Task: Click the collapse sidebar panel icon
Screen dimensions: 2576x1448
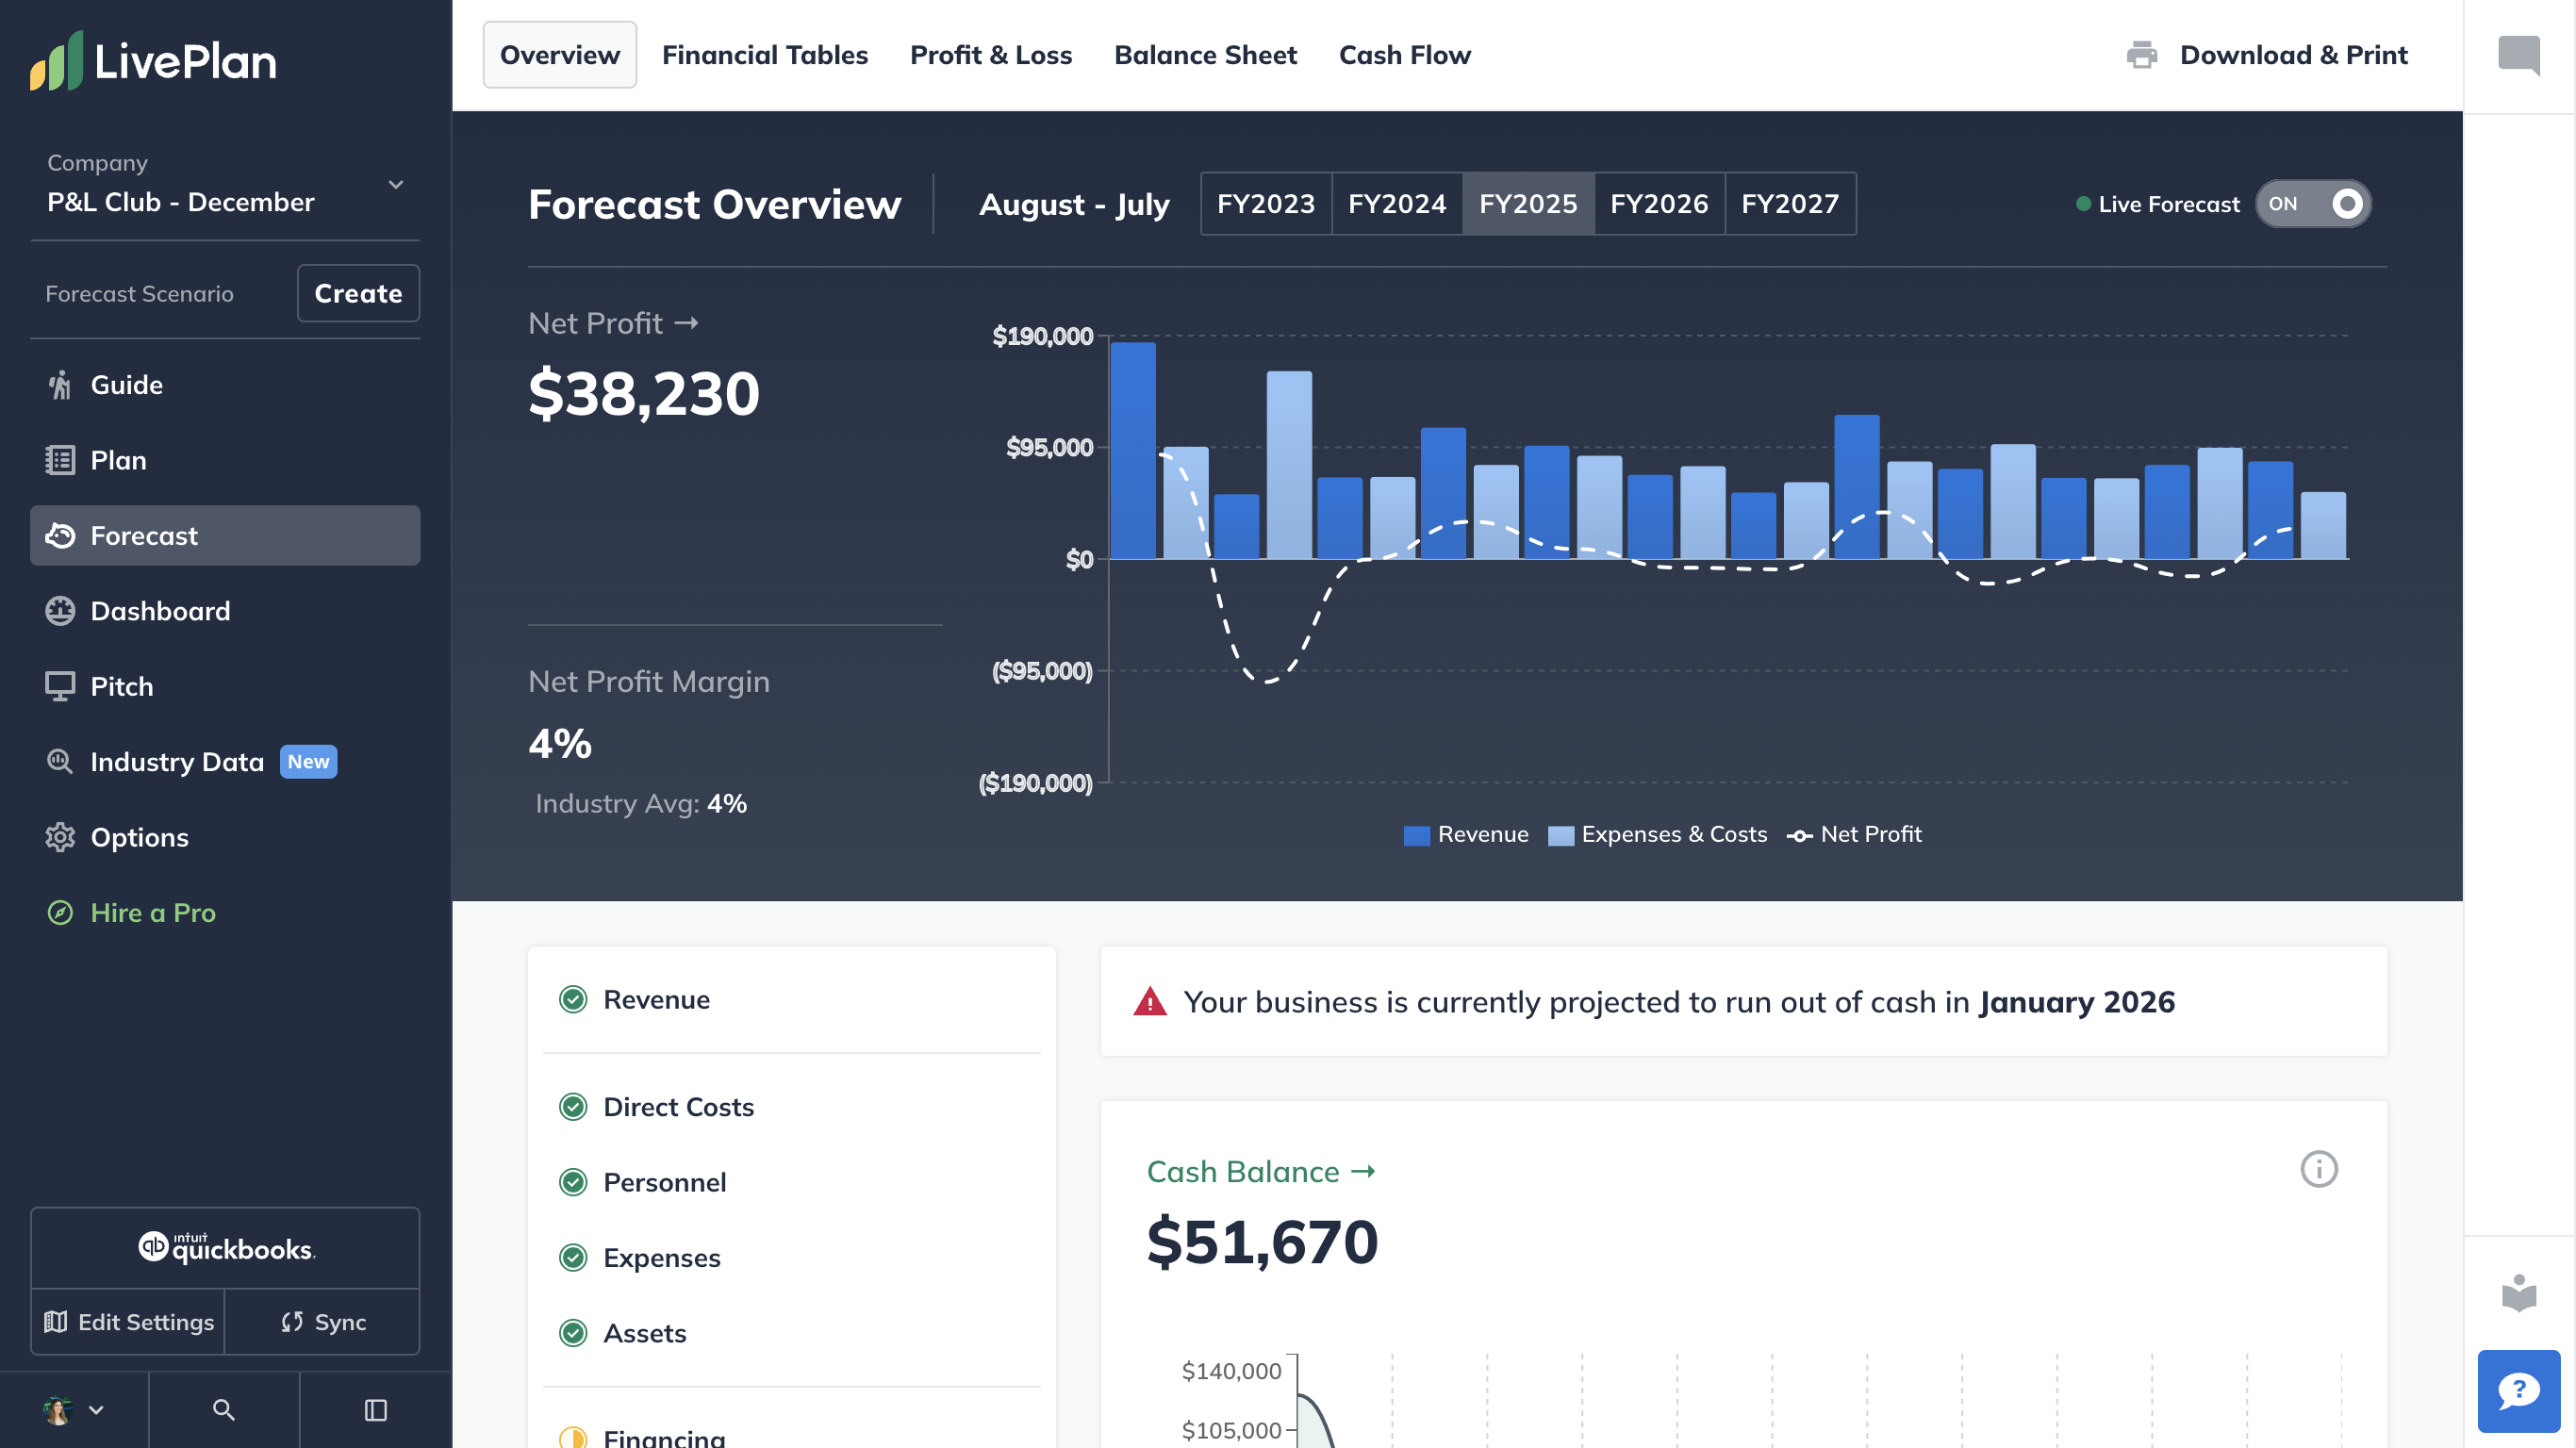Action: tap(375, 1410)
